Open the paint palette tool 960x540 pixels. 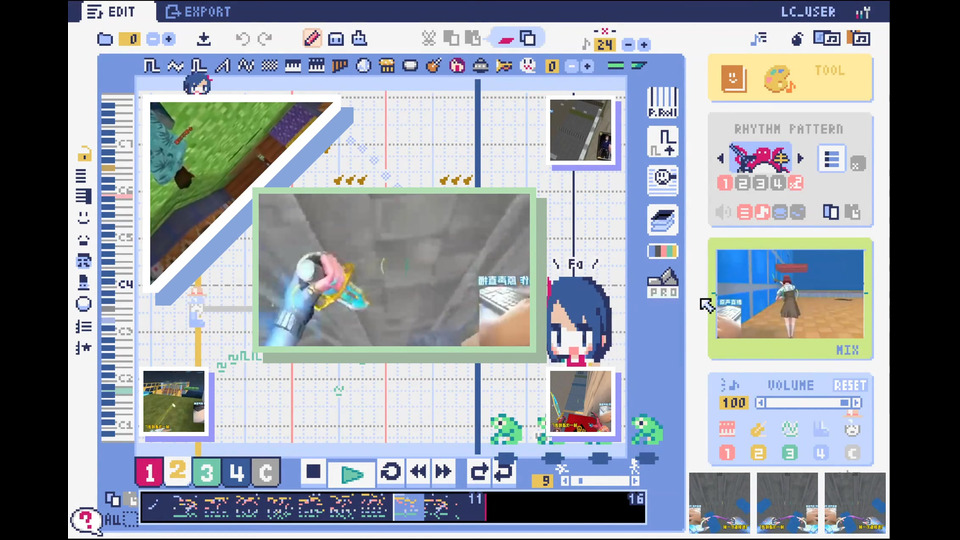click(x=778, y=80)
